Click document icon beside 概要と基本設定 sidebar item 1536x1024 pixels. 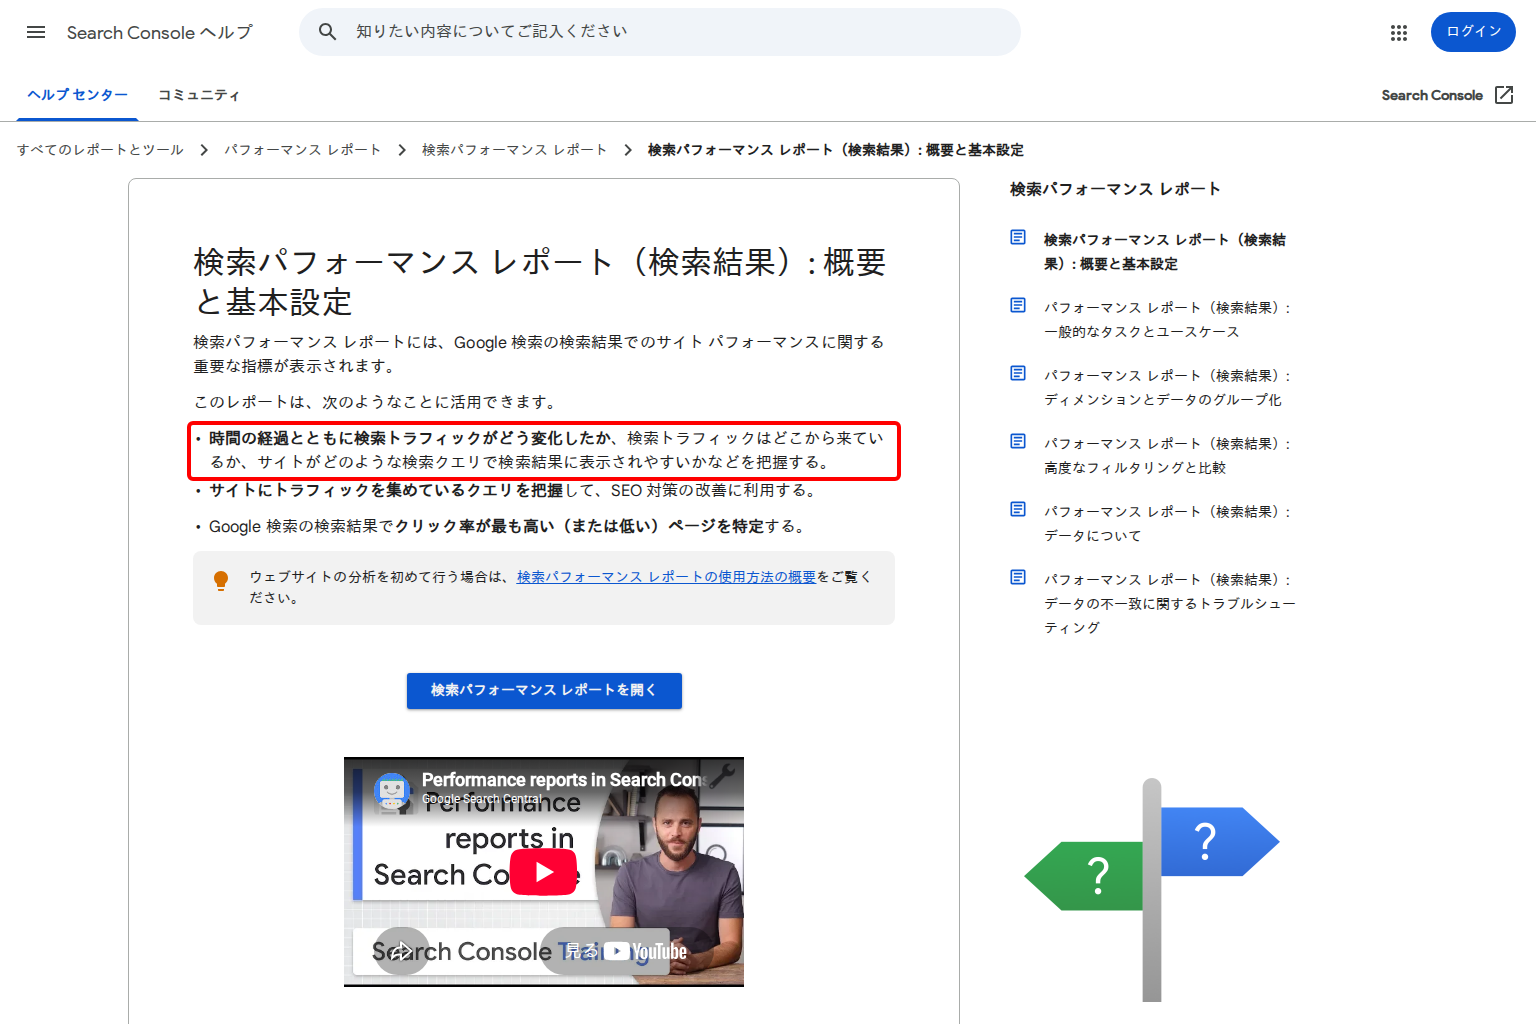click(x=1018, y=237)
